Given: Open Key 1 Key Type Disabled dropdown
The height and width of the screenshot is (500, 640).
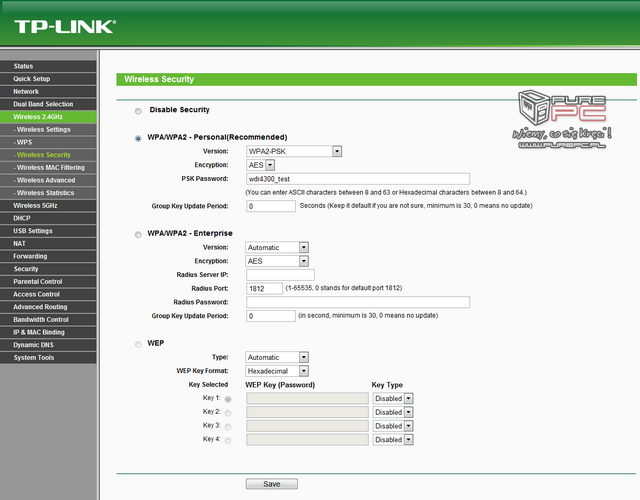Looking at the screenshot, I should click(393, 398).
